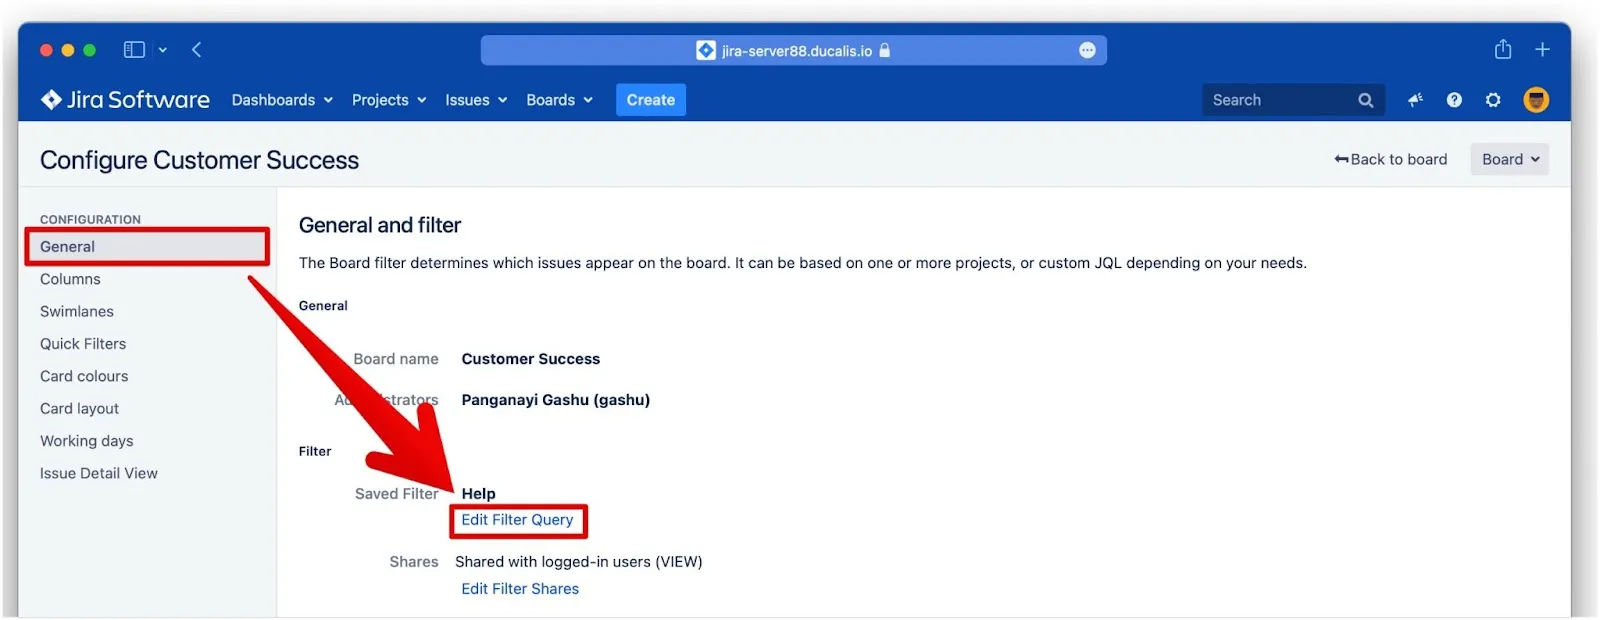Select Columns in configuration sidebar
1600x620 pixels.
70,279
